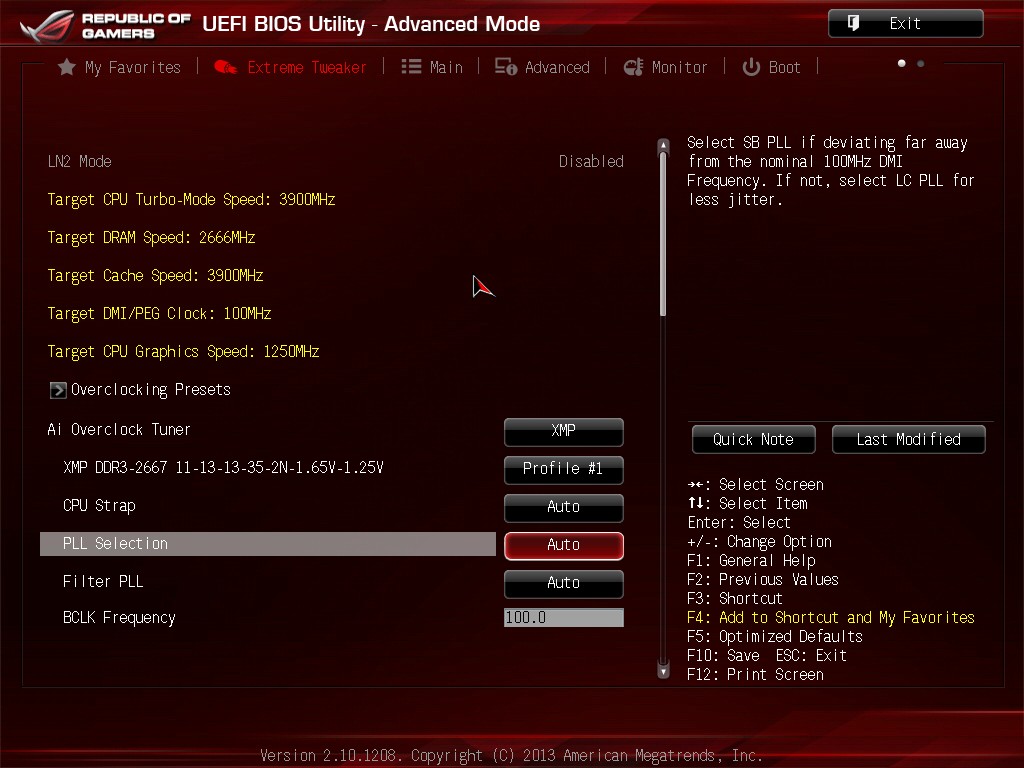Click the F3 Shortcut hint
Image resolution: width=1024 pixels, height=768 pixels.
[735, 599]
